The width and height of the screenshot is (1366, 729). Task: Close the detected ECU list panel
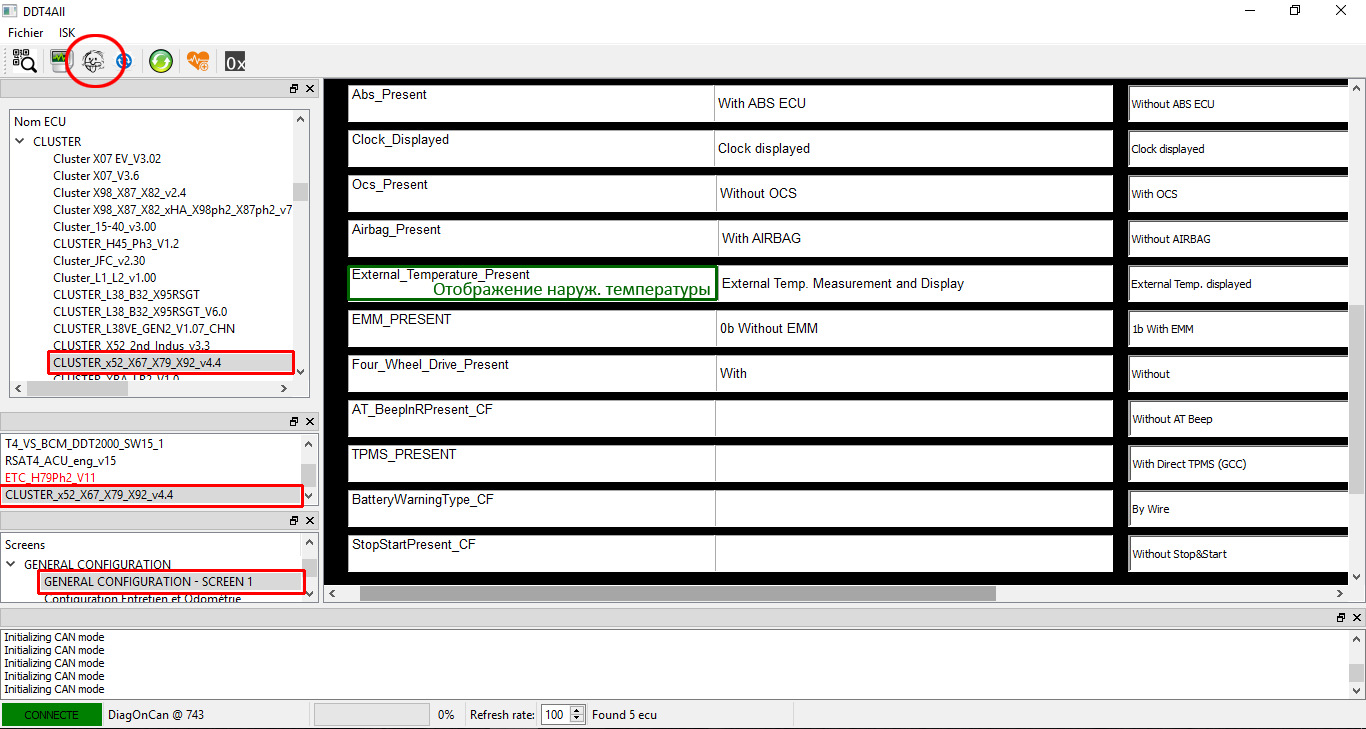coord(310,422)
